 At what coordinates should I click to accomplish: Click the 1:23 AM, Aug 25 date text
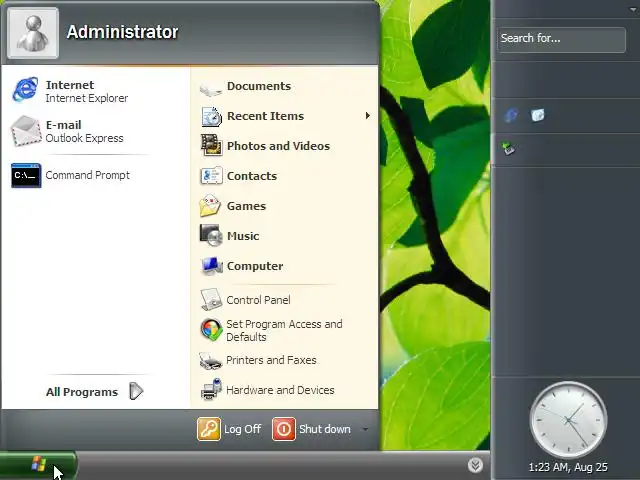click(568, 467)
